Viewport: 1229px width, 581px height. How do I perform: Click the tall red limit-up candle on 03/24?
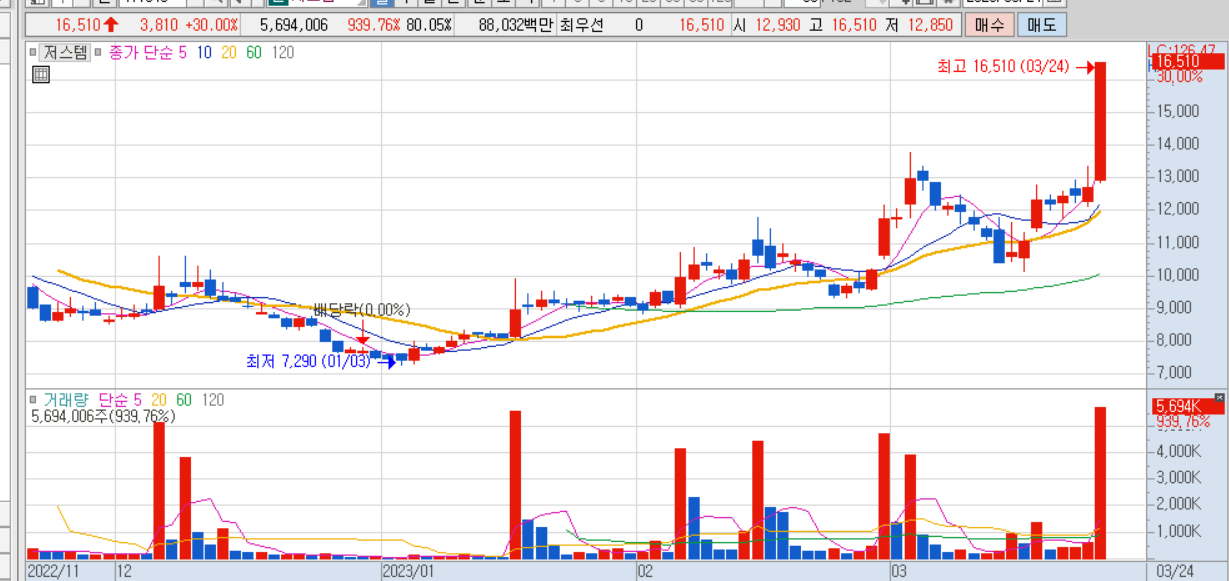click(1100, 121)
